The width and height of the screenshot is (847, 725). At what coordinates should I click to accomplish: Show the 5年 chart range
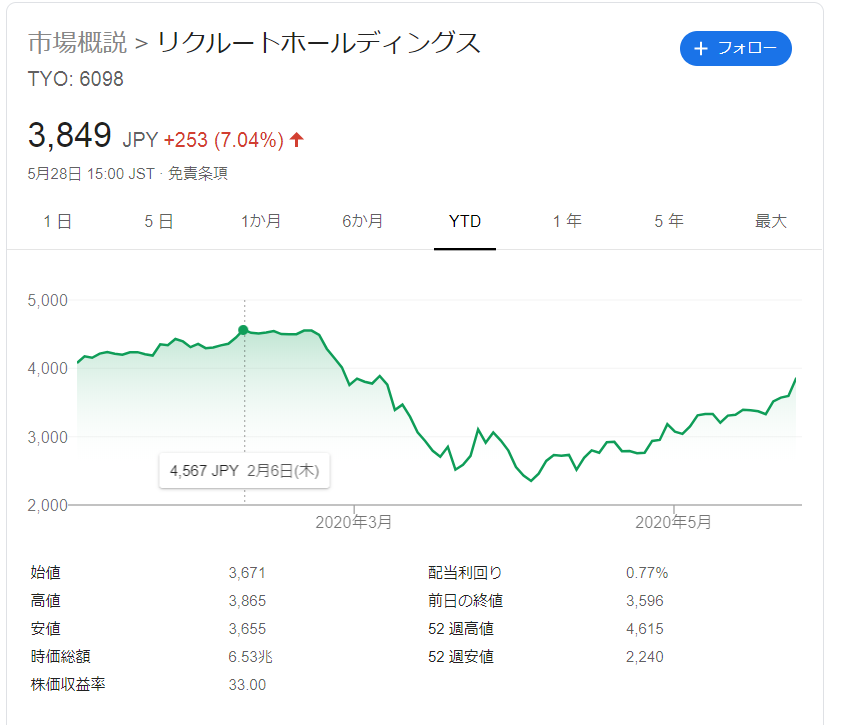669,221
